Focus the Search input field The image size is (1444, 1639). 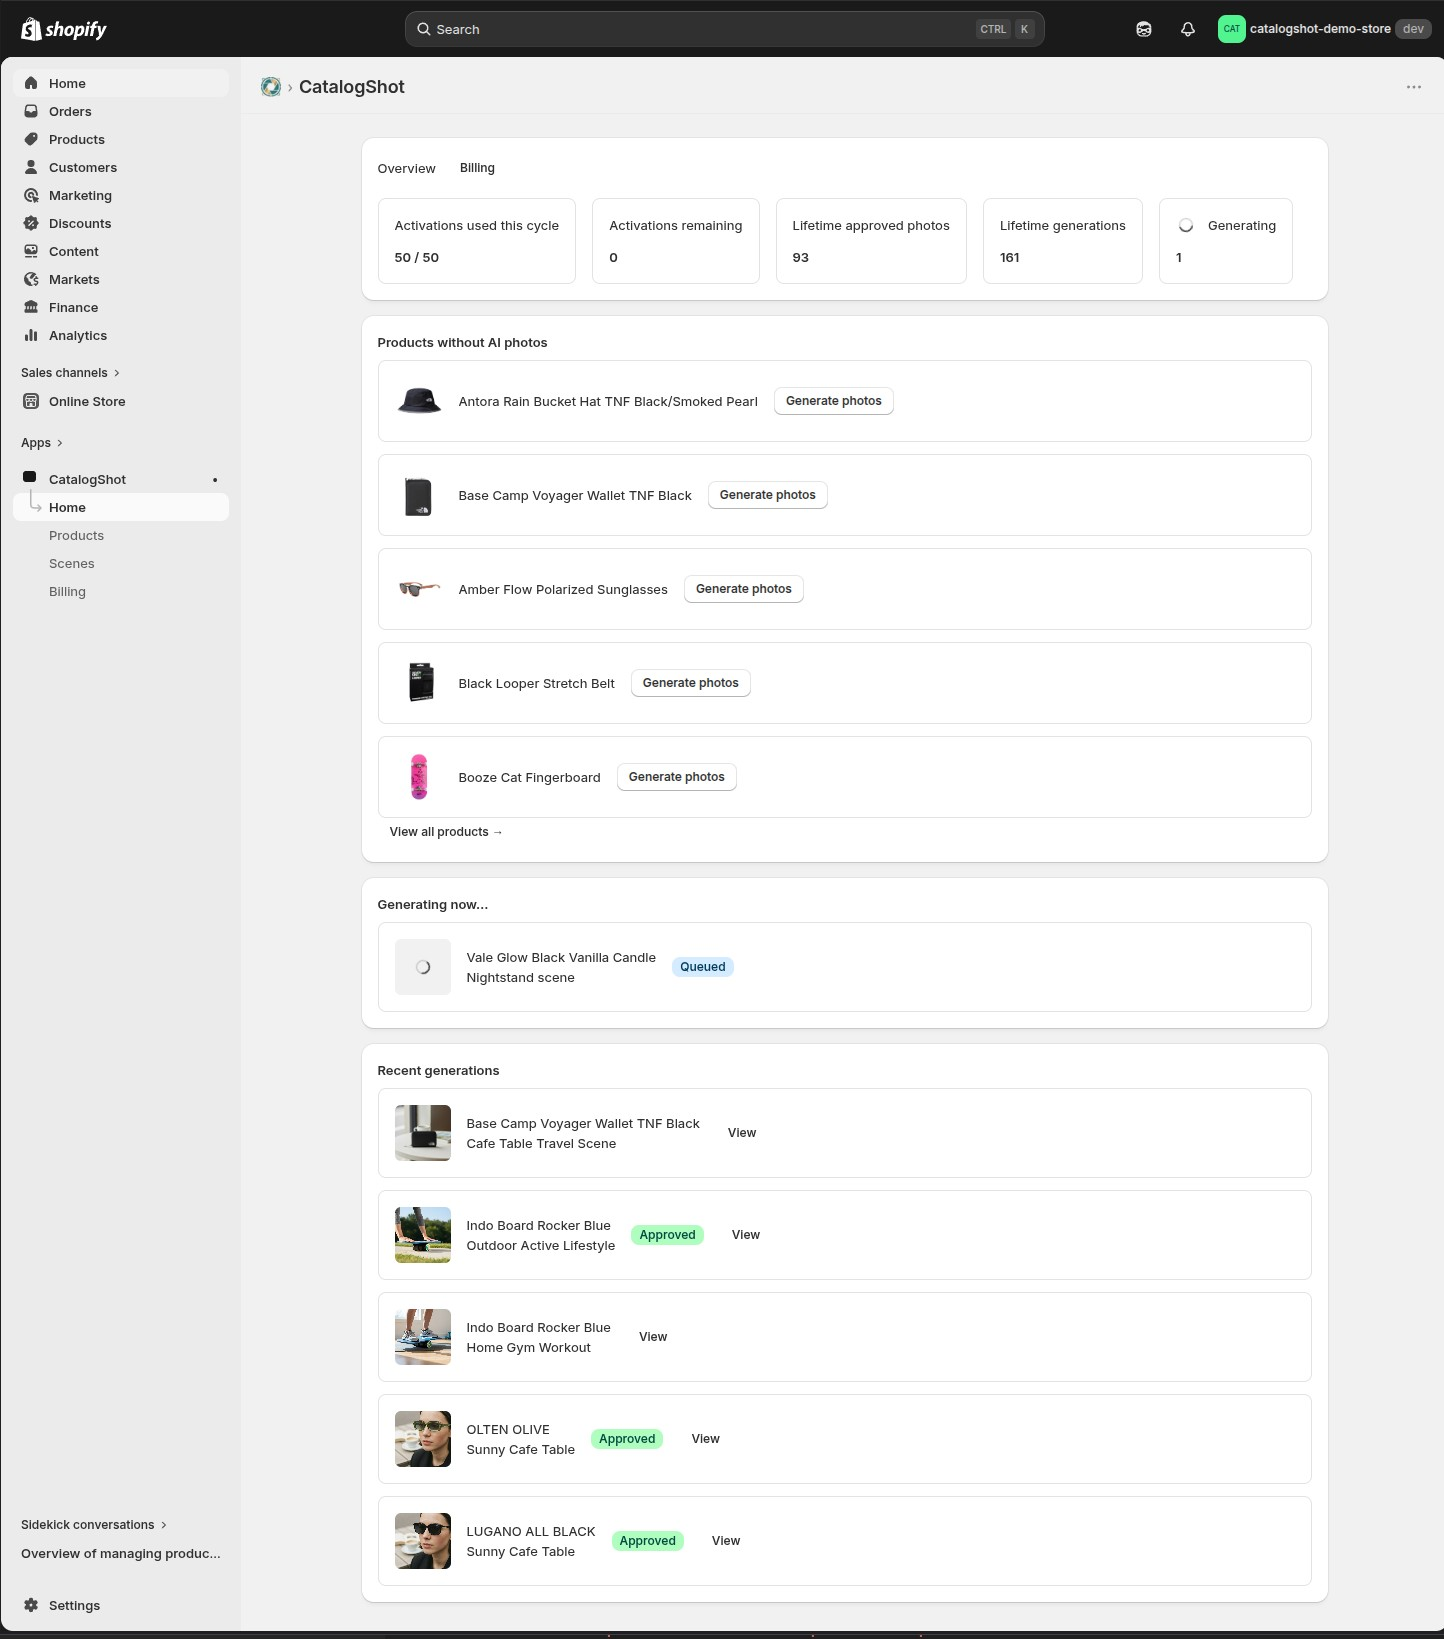725,29
